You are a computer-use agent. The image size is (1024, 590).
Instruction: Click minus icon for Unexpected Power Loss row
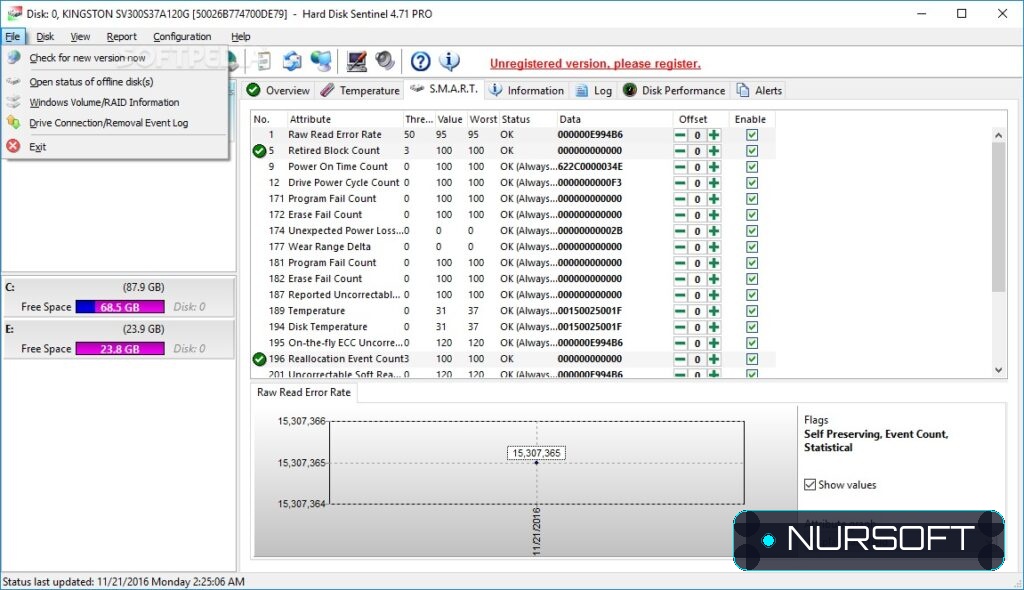pyautogui.click(x=680, y=231)
